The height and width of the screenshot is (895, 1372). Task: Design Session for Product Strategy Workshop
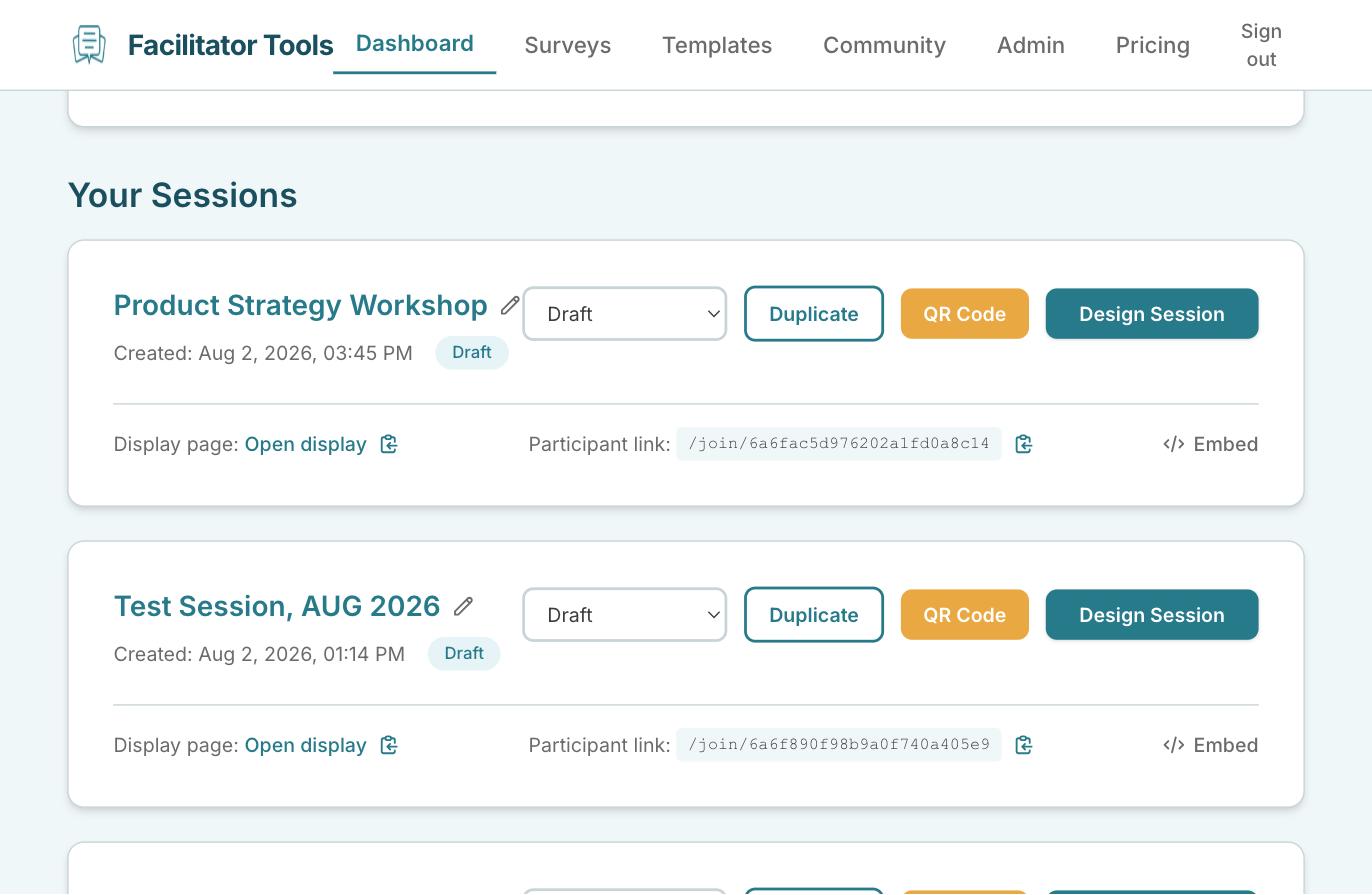pyautogui.click(x=1152, y=314)
